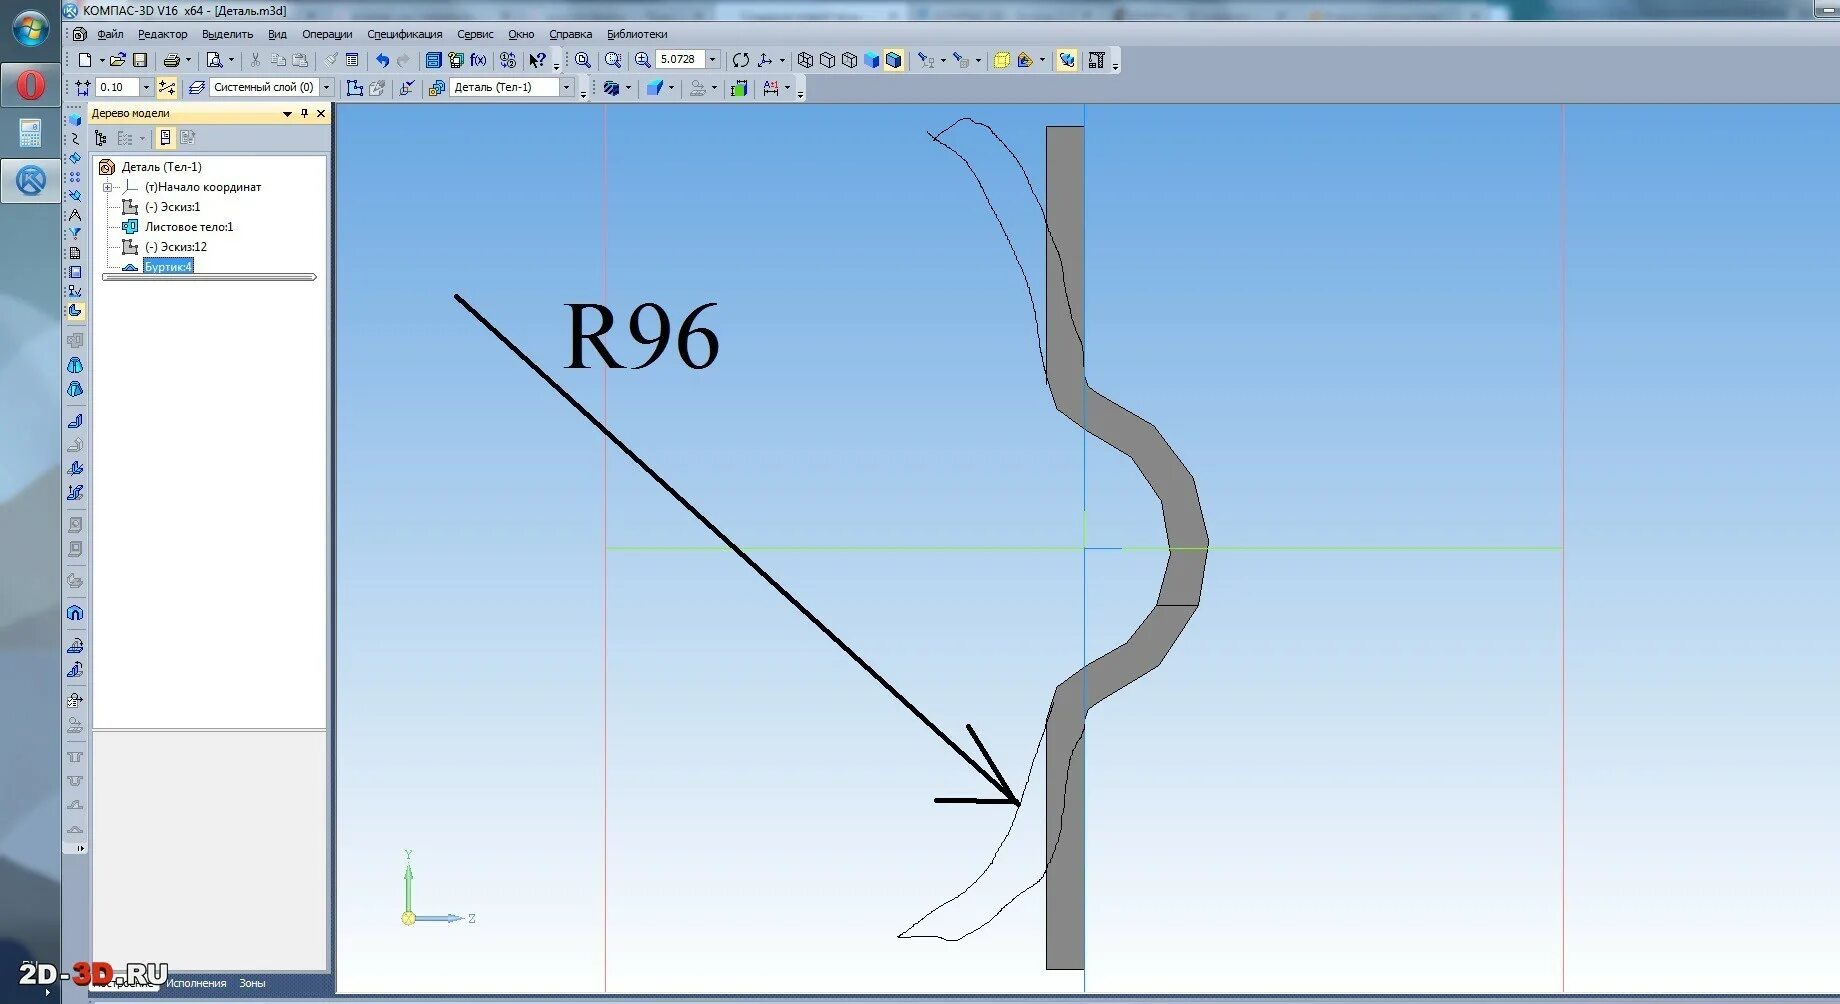Click the zoom scale field 5.0728
The height and width of the screenshot is (1004, 1840).
pyautogui.click(x=680, y=60)
